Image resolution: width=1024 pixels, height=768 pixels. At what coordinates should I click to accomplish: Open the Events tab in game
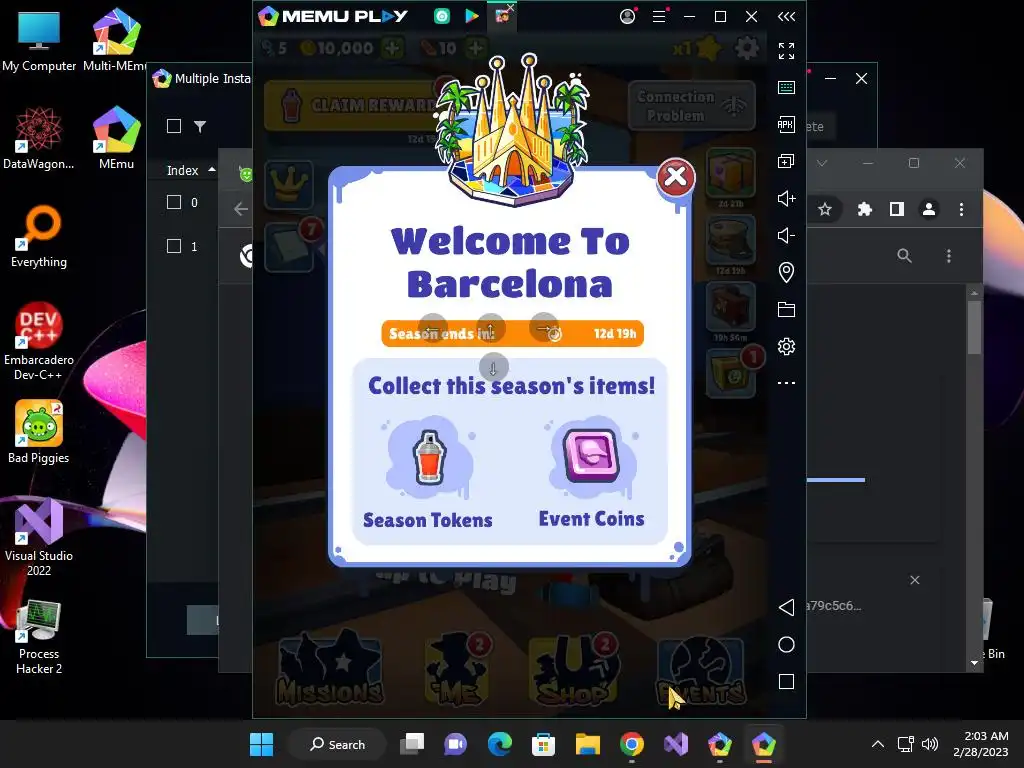coord(700,671)
